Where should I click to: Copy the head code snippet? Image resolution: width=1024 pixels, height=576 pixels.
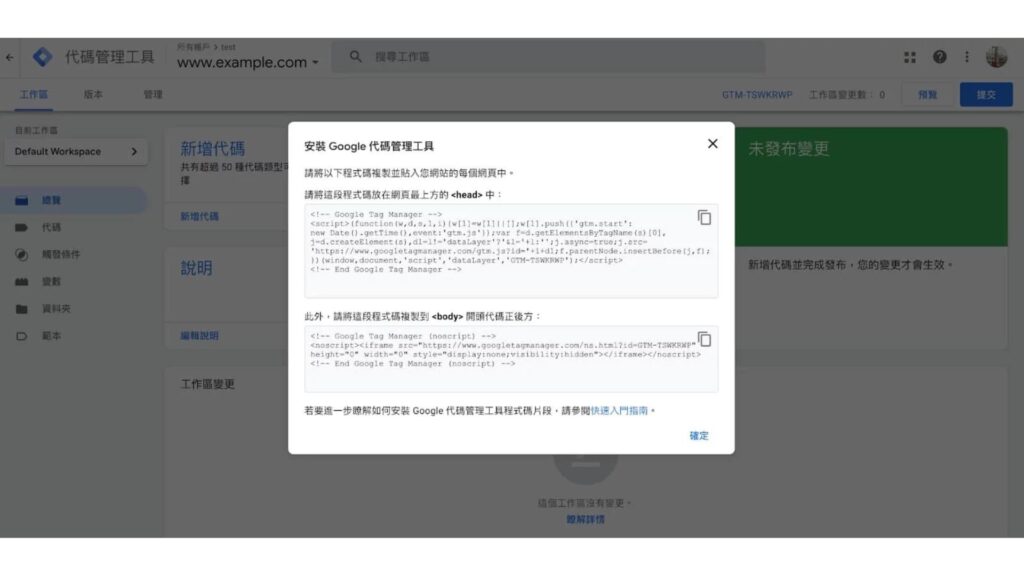click(704, 217)
